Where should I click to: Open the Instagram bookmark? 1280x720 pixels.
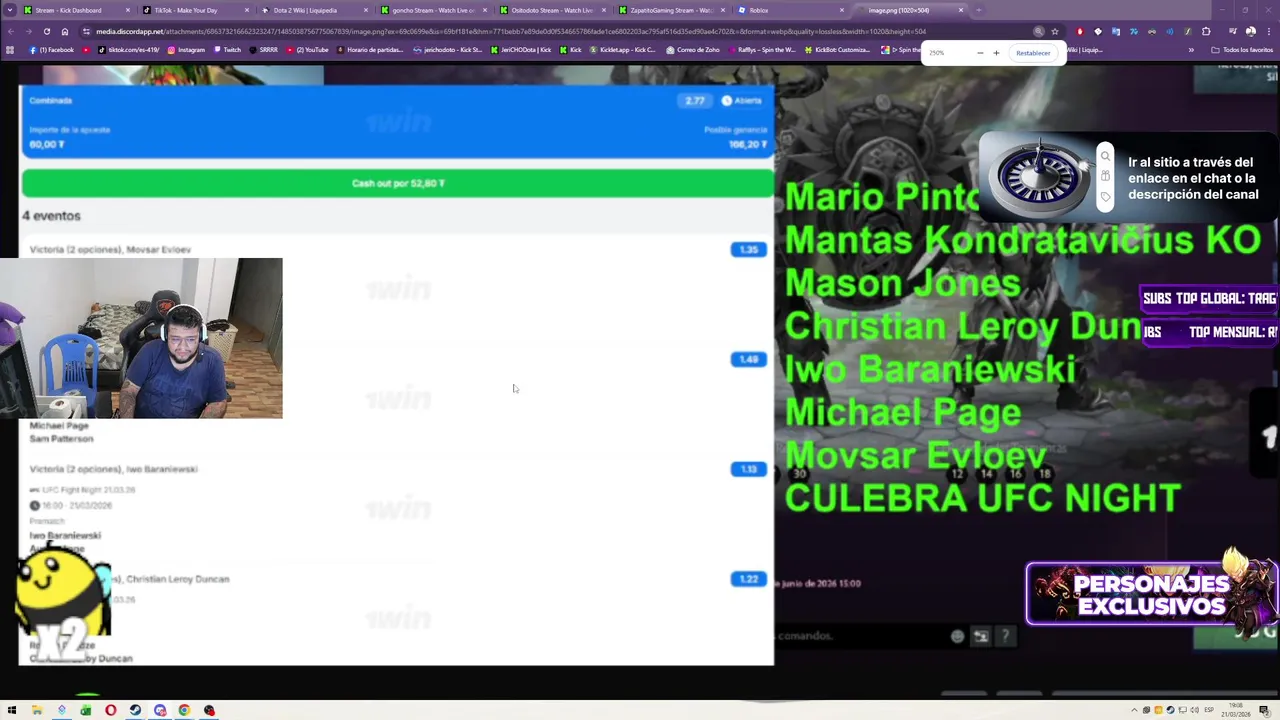coord(187,49)
